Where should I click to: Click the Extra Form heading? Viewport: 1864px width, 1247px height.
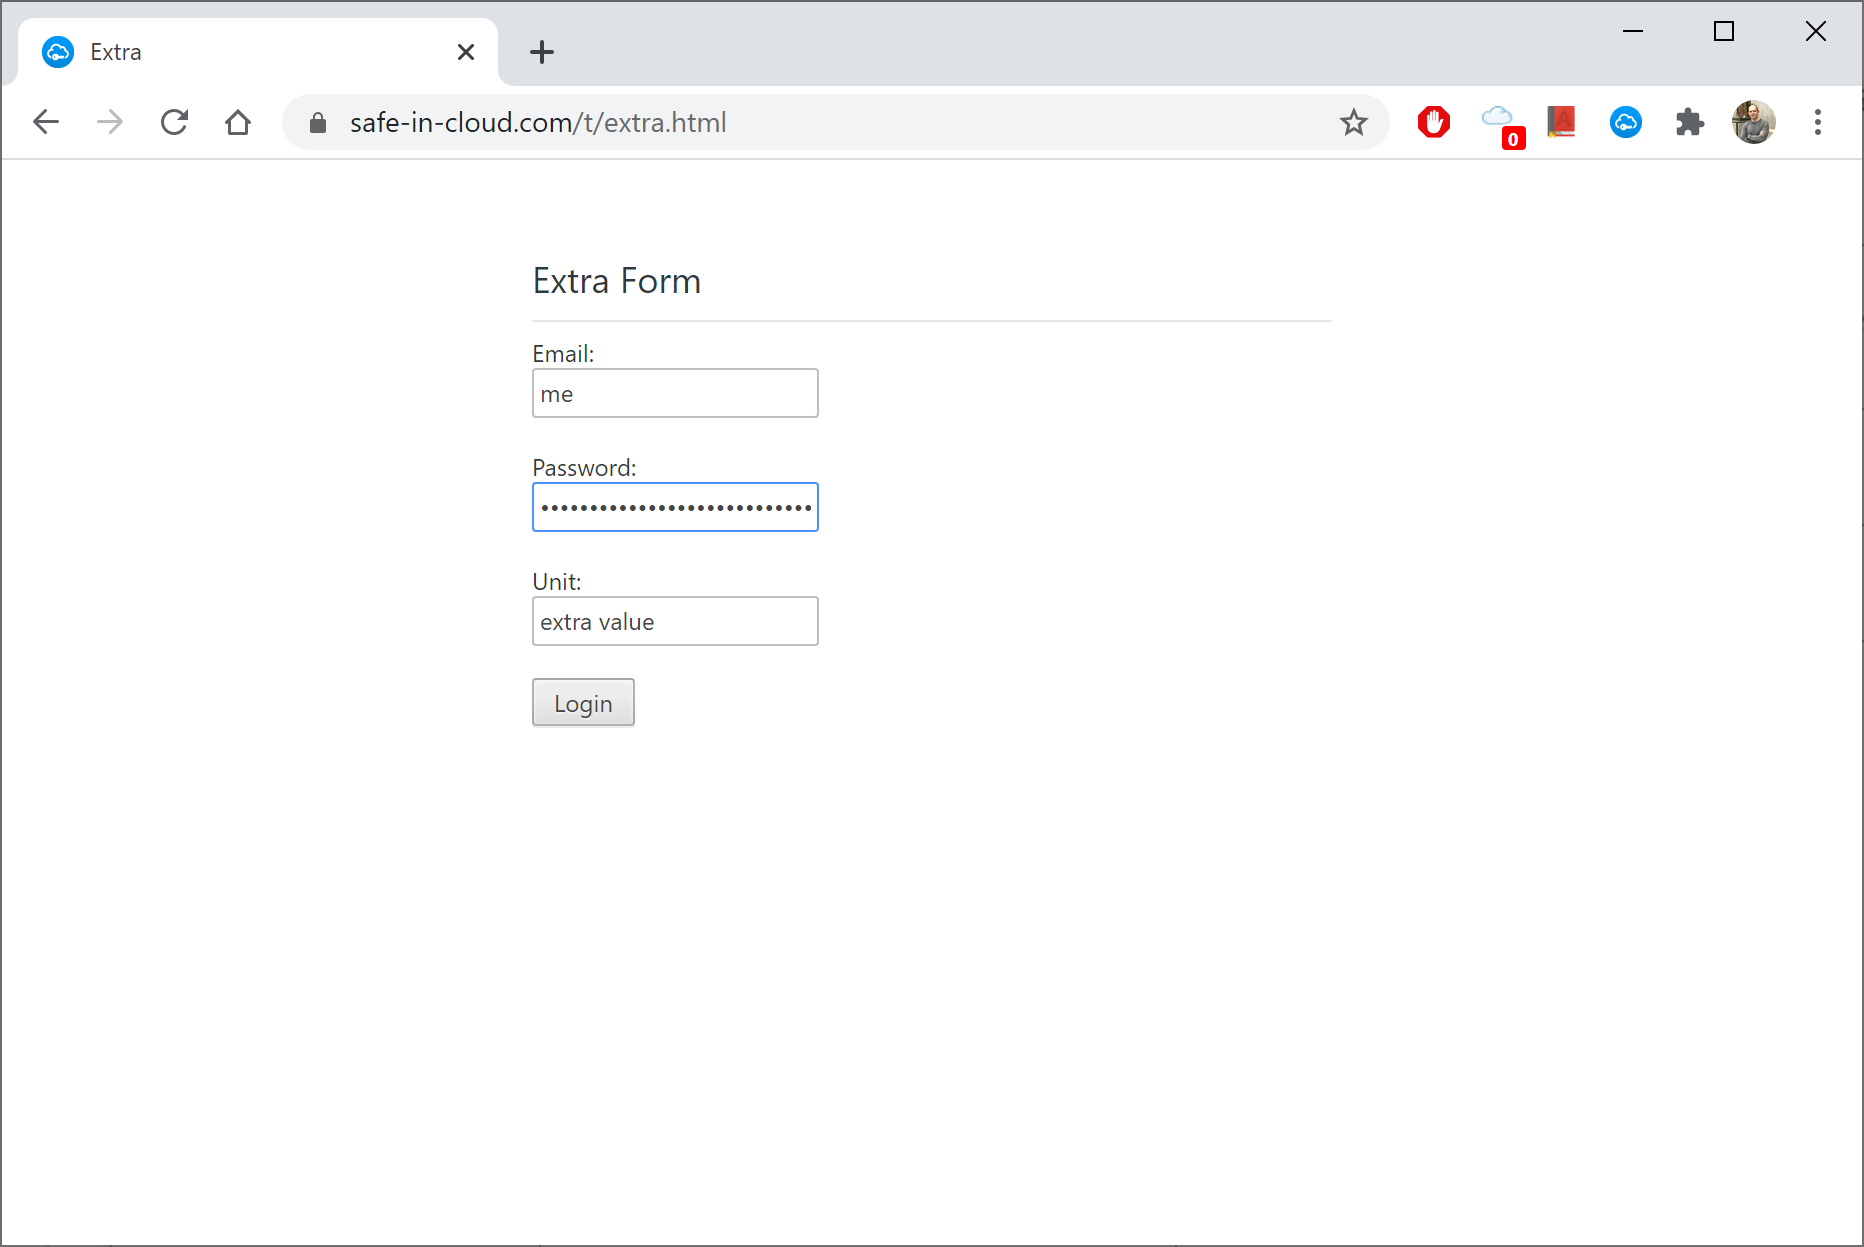(616, 281)
